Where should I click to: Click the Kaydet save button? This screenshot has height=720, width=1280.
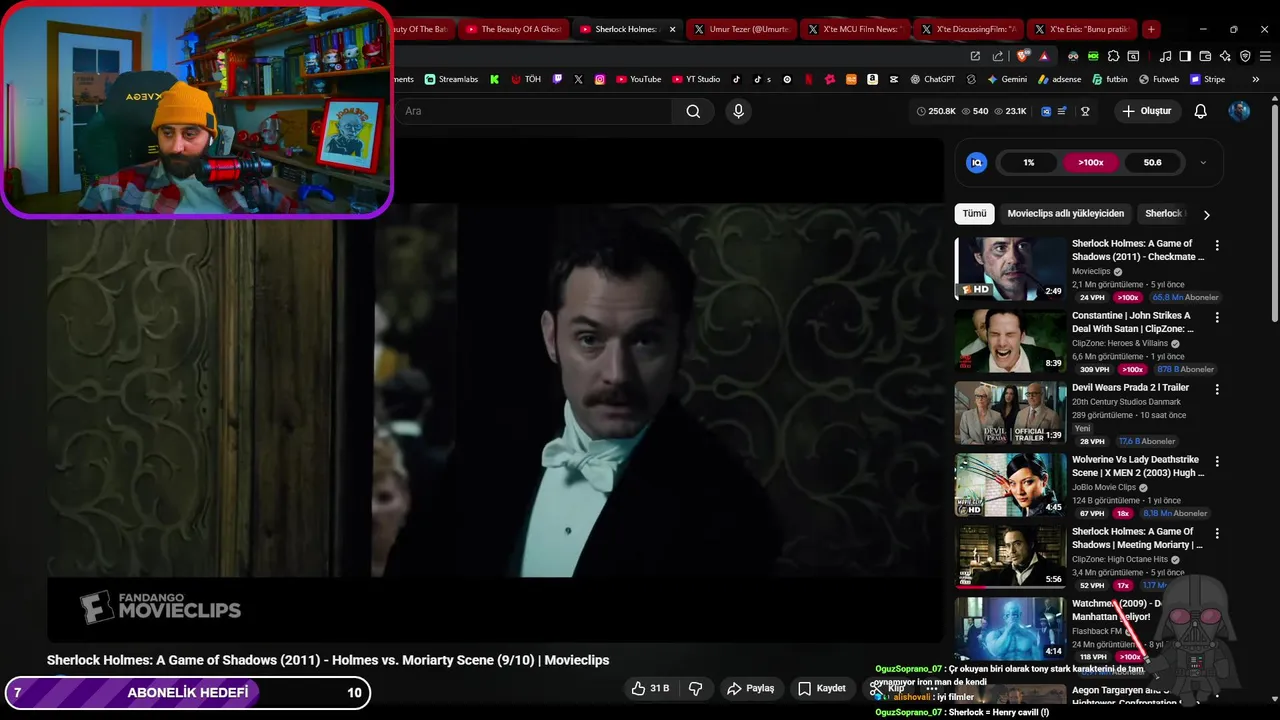[821, 688]
